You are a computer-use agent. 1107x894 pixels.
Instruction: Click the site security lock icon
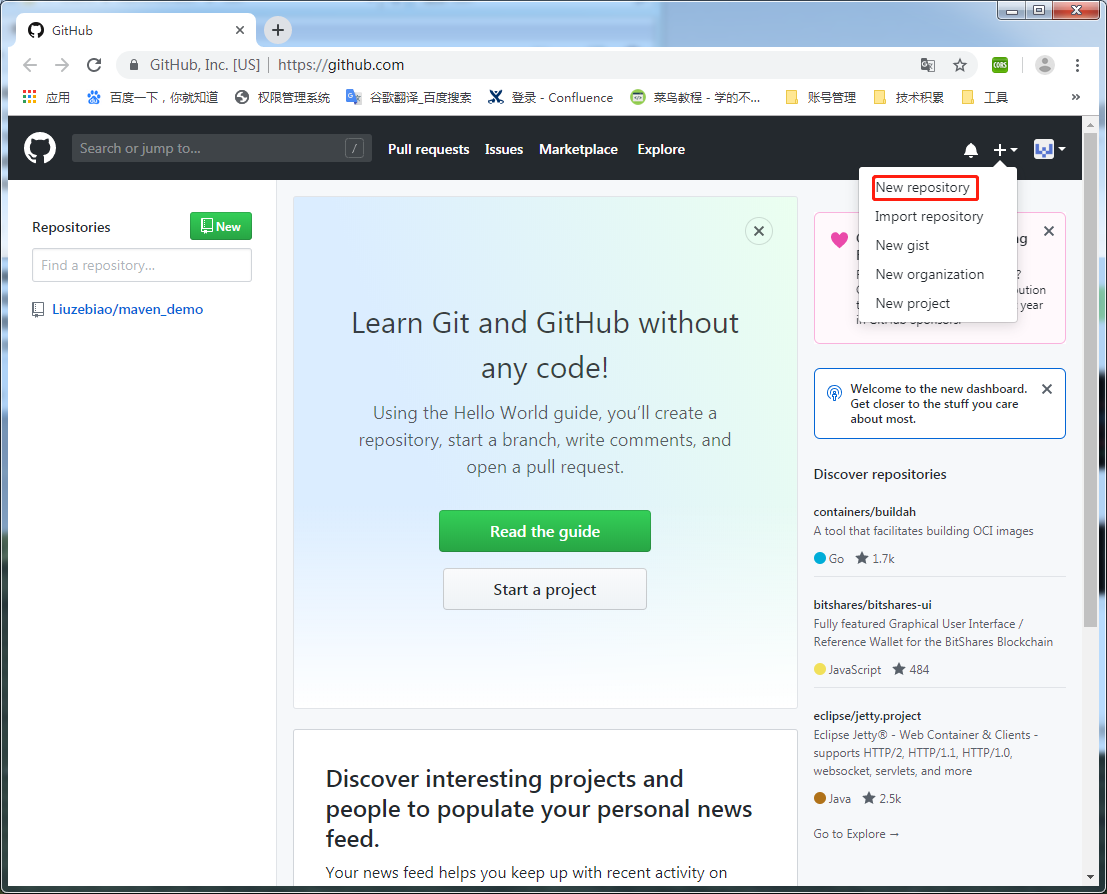[x=133, y=65]
